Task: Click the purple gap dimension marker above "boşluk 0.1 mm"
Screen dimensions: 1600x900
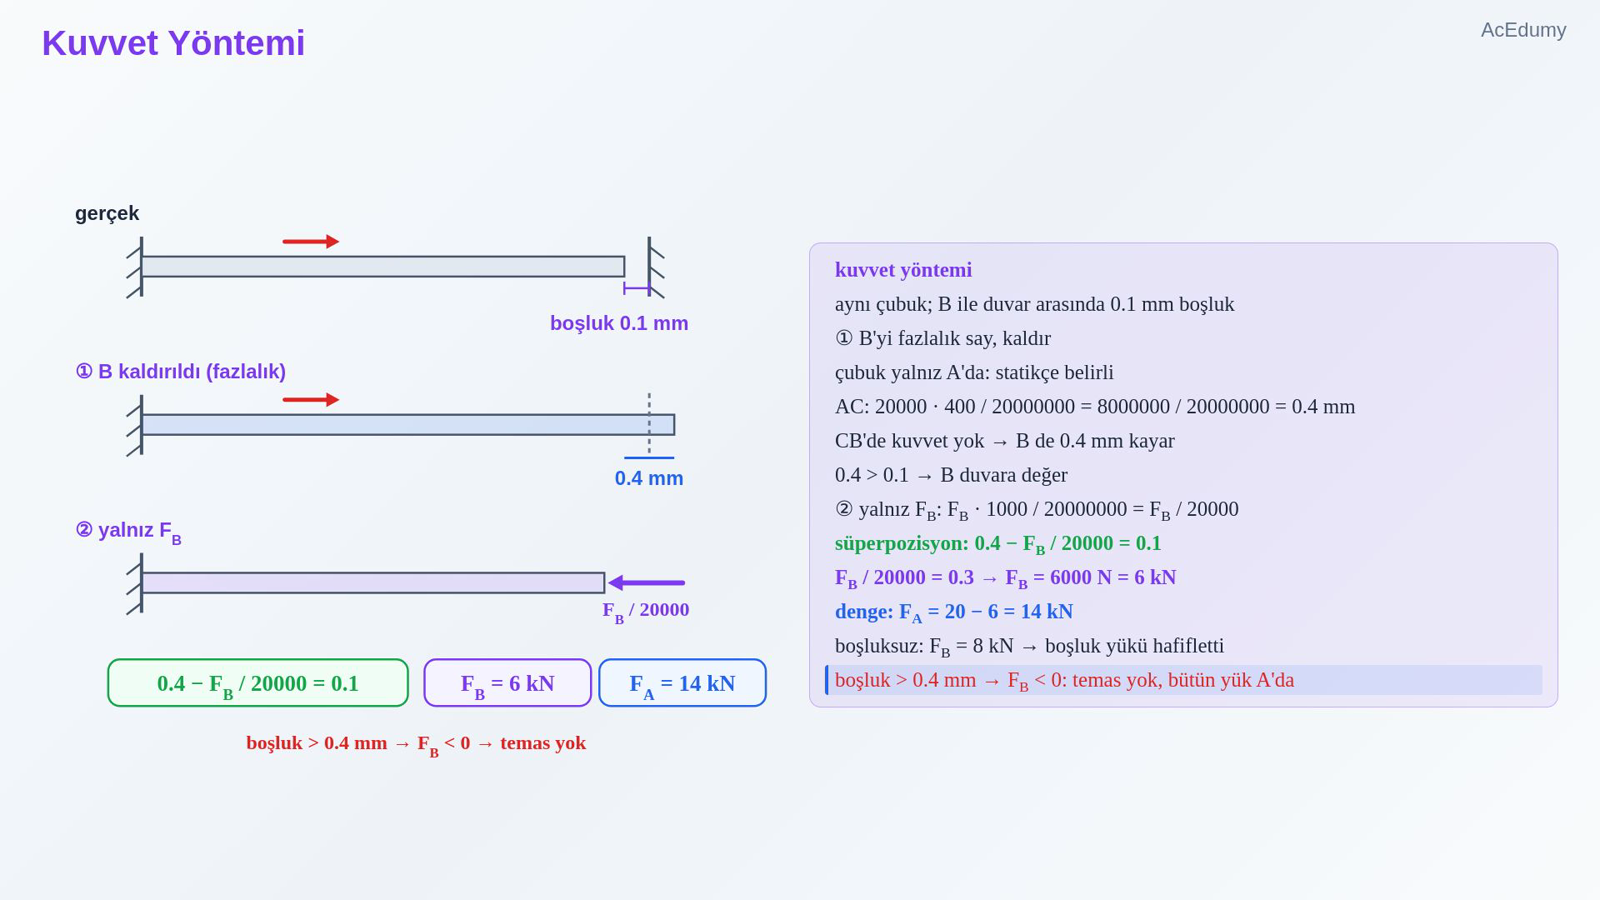Action: tap(637, 289)
